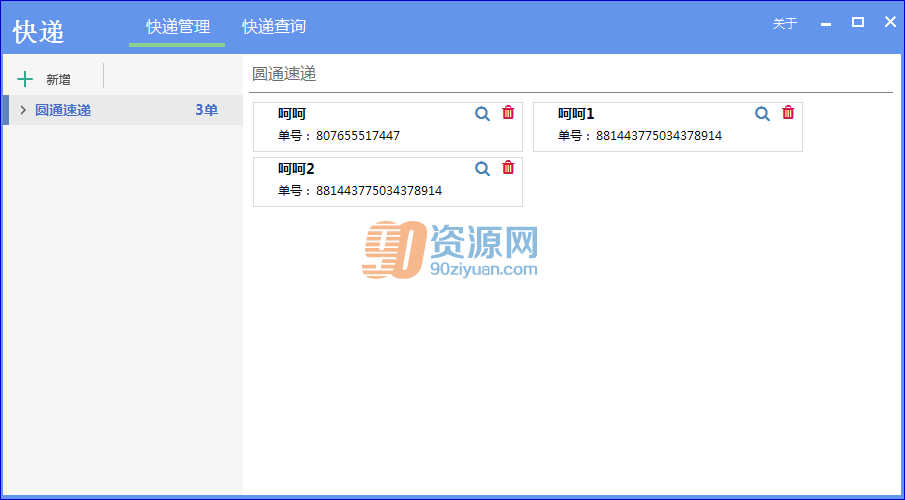Search tracking info for 呵呵 package
The image size is (905, 500).
(483, 114)
